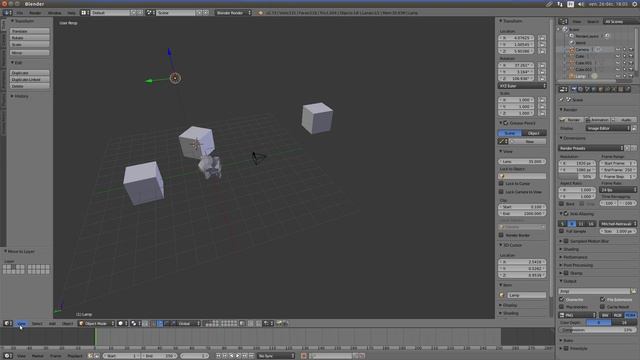This screenshot has height=360, width=640.
Task: Click the Camera object icon in Outliner
Action: click(571, 49)
